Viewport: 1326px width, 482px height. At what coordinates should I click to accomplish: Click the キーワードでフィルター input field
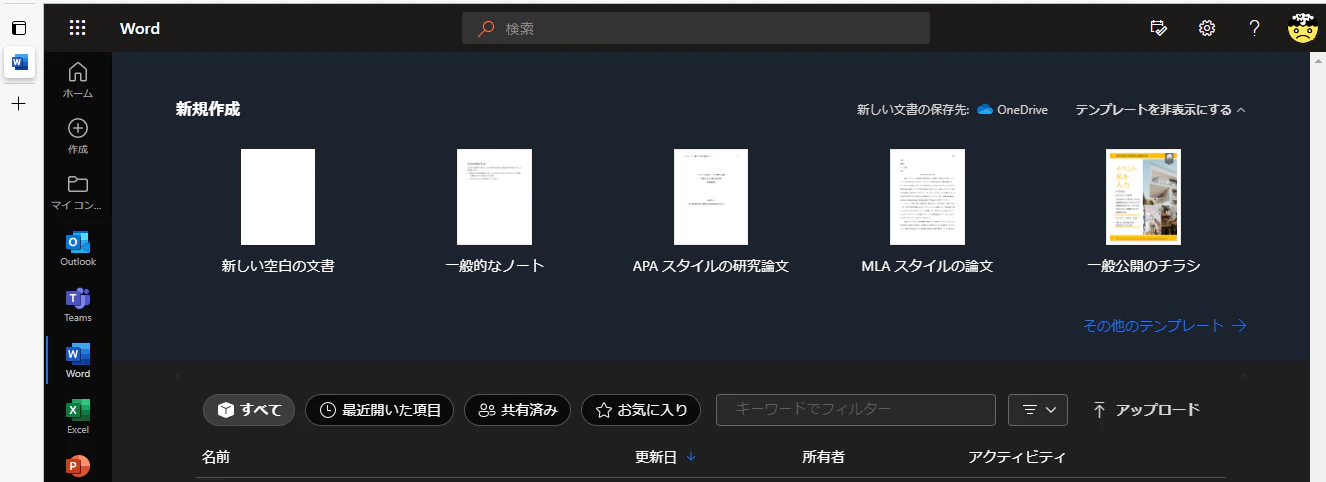point(856,410)
